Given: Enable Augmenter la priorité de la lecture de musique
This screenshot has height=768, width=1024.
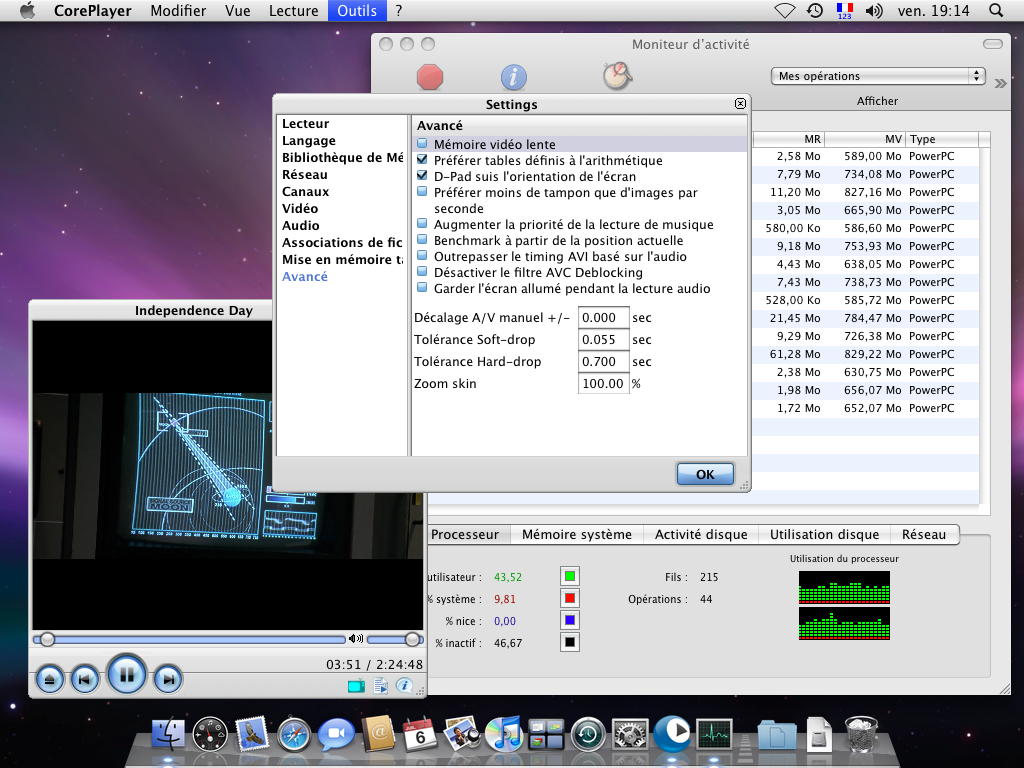Looking at the screenshot, I should tap(422, 223).
